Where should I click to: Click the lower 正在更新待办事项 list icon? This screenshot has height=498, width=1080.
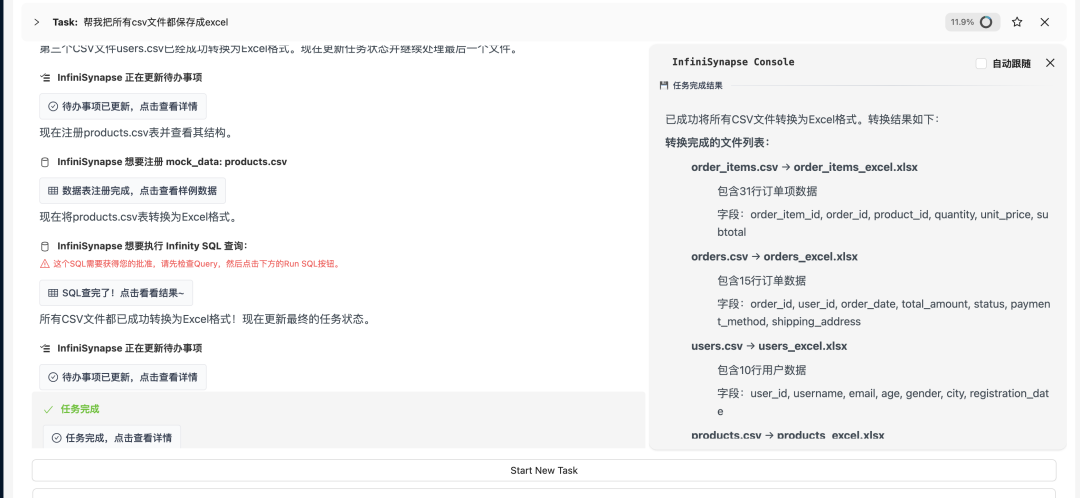point(45,349)
